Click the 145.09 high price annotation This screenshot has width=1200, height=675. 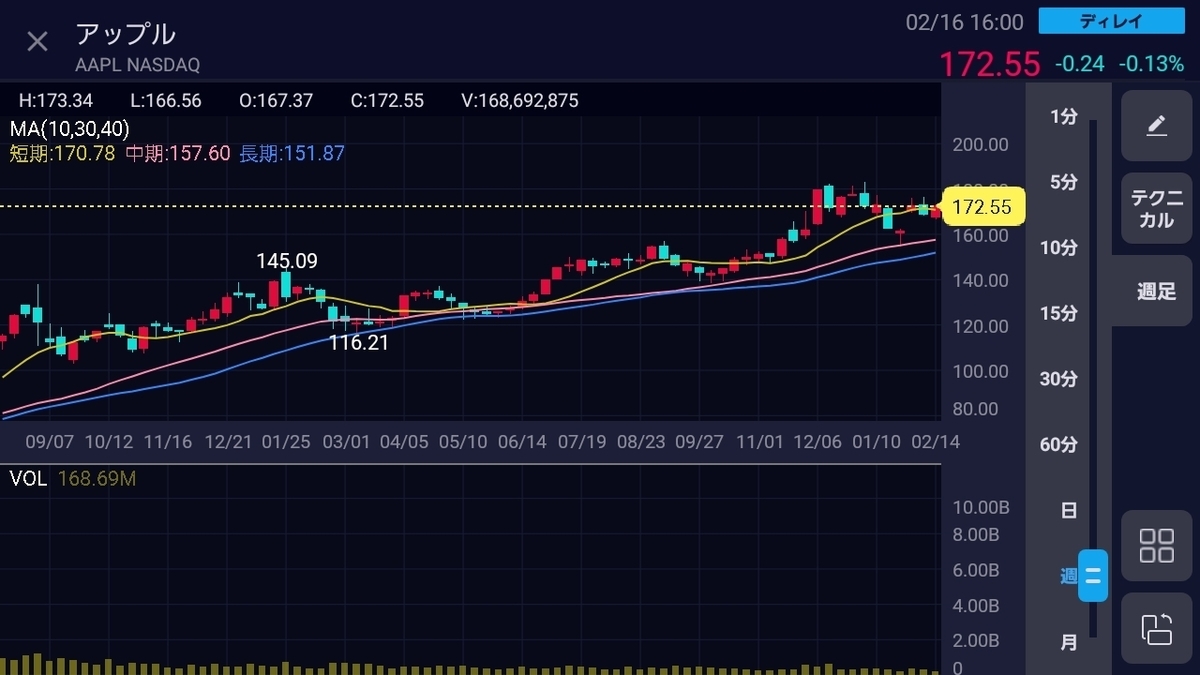coord(287,261)
